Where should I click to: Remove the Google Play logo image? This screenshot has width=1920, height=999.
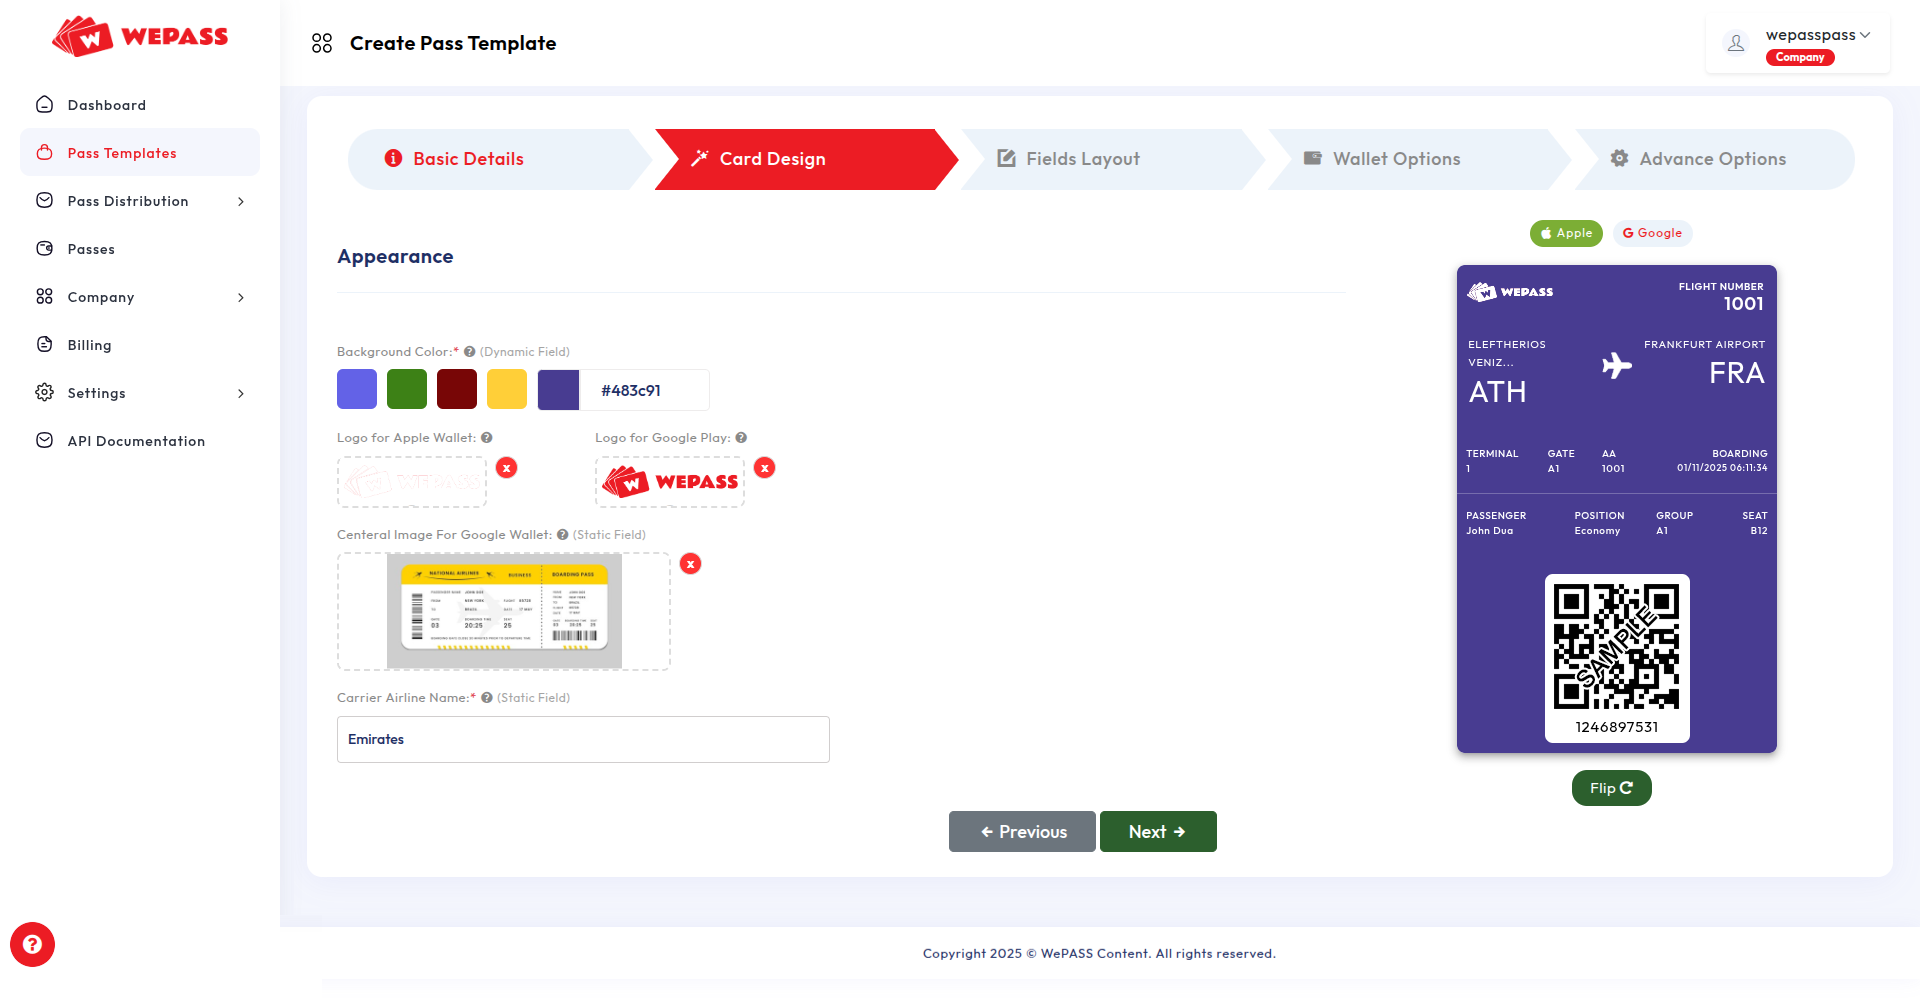click(765, 467)
